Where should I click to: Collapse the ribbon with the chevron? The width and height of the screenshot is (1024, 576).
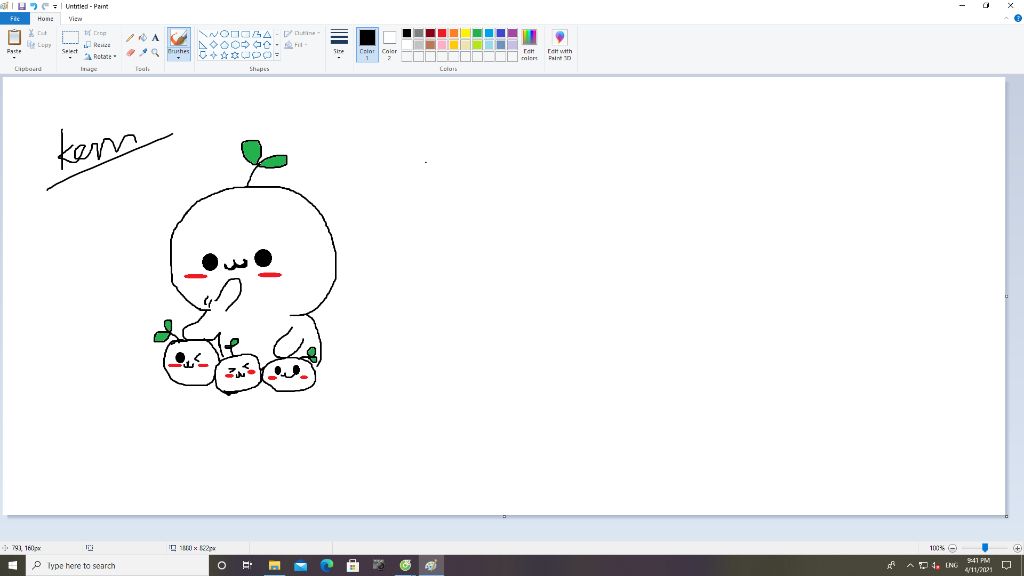point(1006,18)
